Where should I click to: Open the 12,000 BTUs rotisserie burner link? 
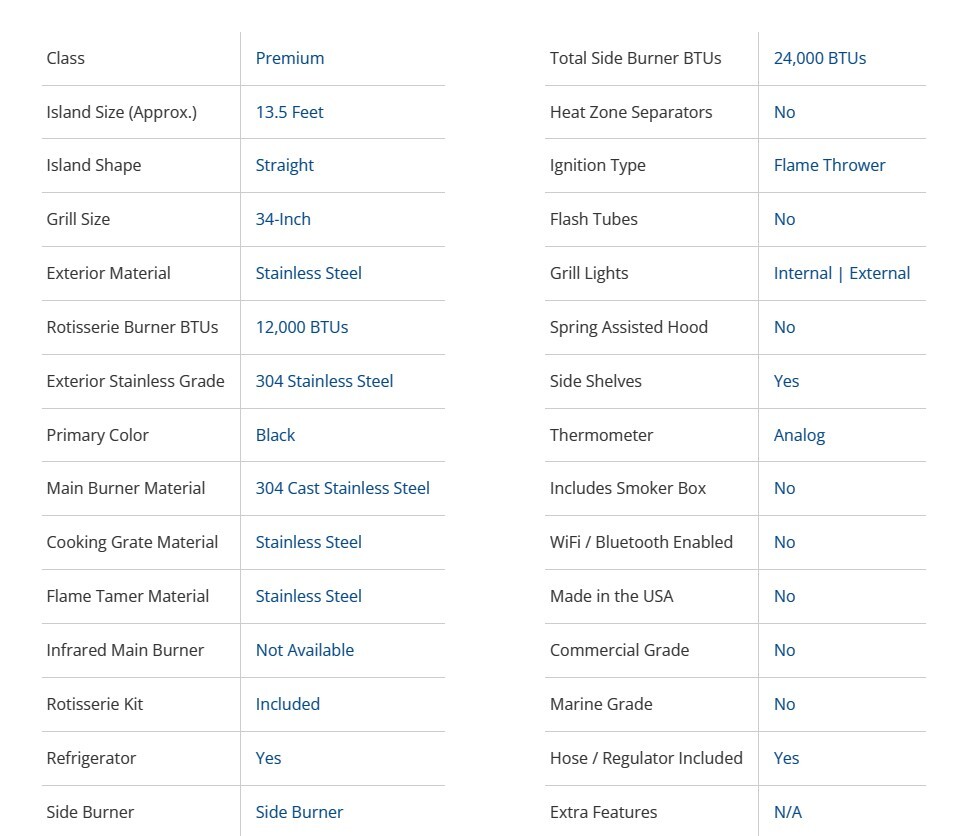pos(301,327)
